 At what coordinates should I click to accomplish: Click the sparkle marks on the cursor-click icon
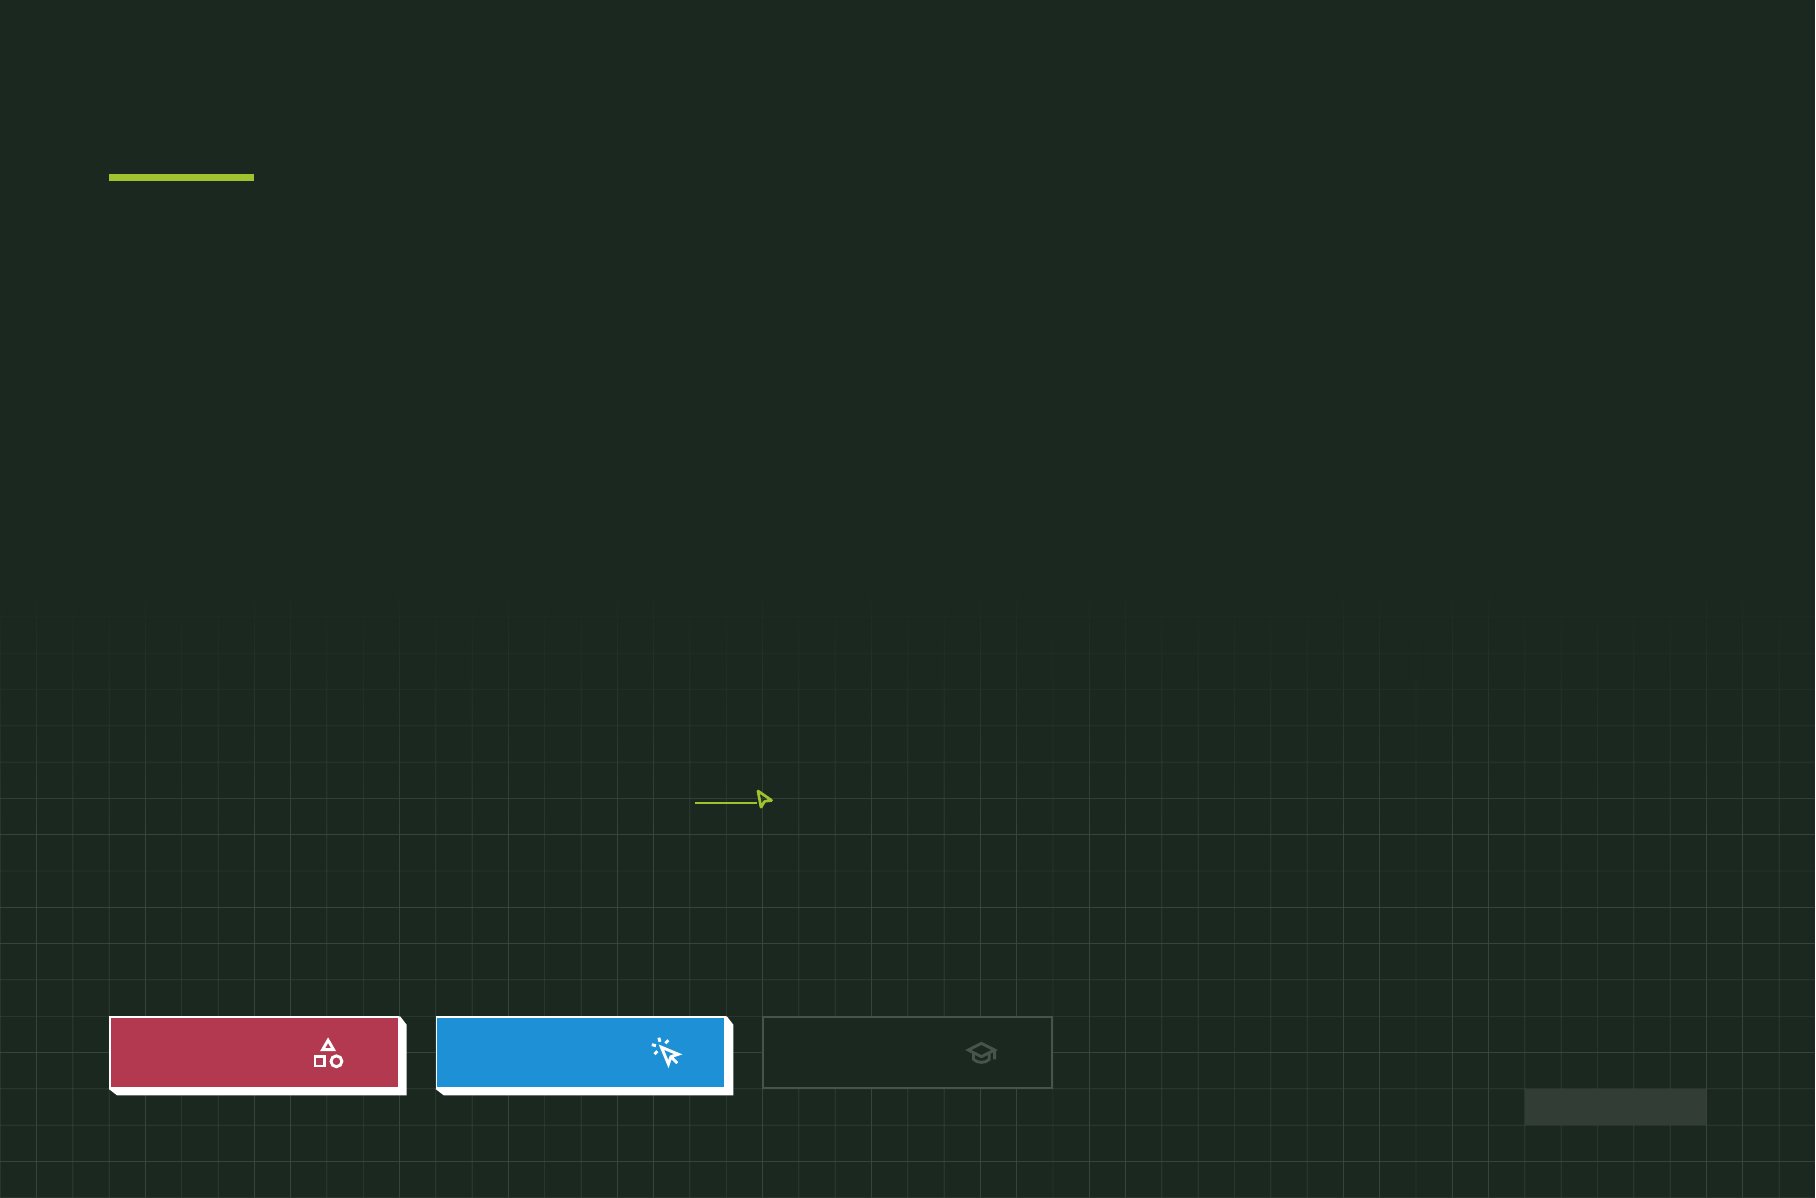(658, 1045)
